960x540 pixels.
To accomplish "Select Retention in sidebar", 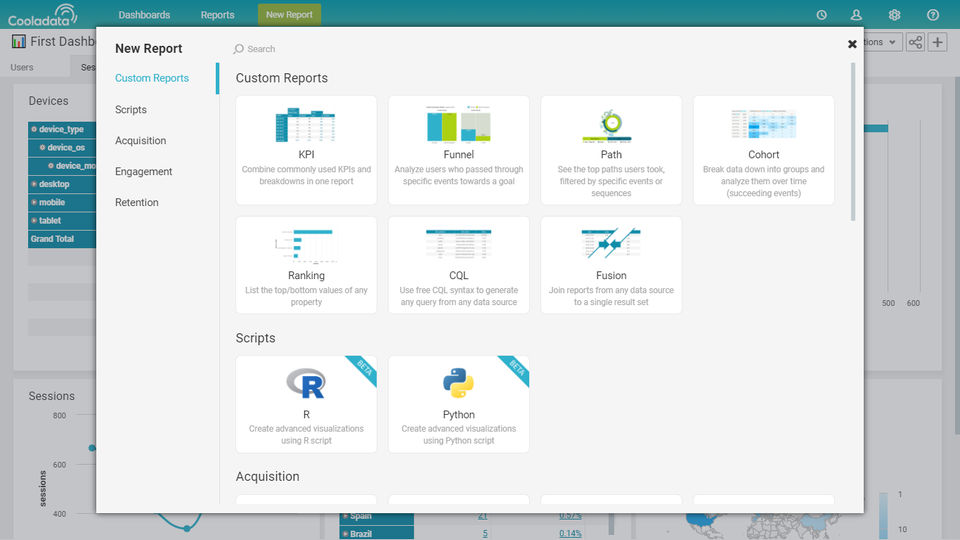I will [x=137, y=203].
